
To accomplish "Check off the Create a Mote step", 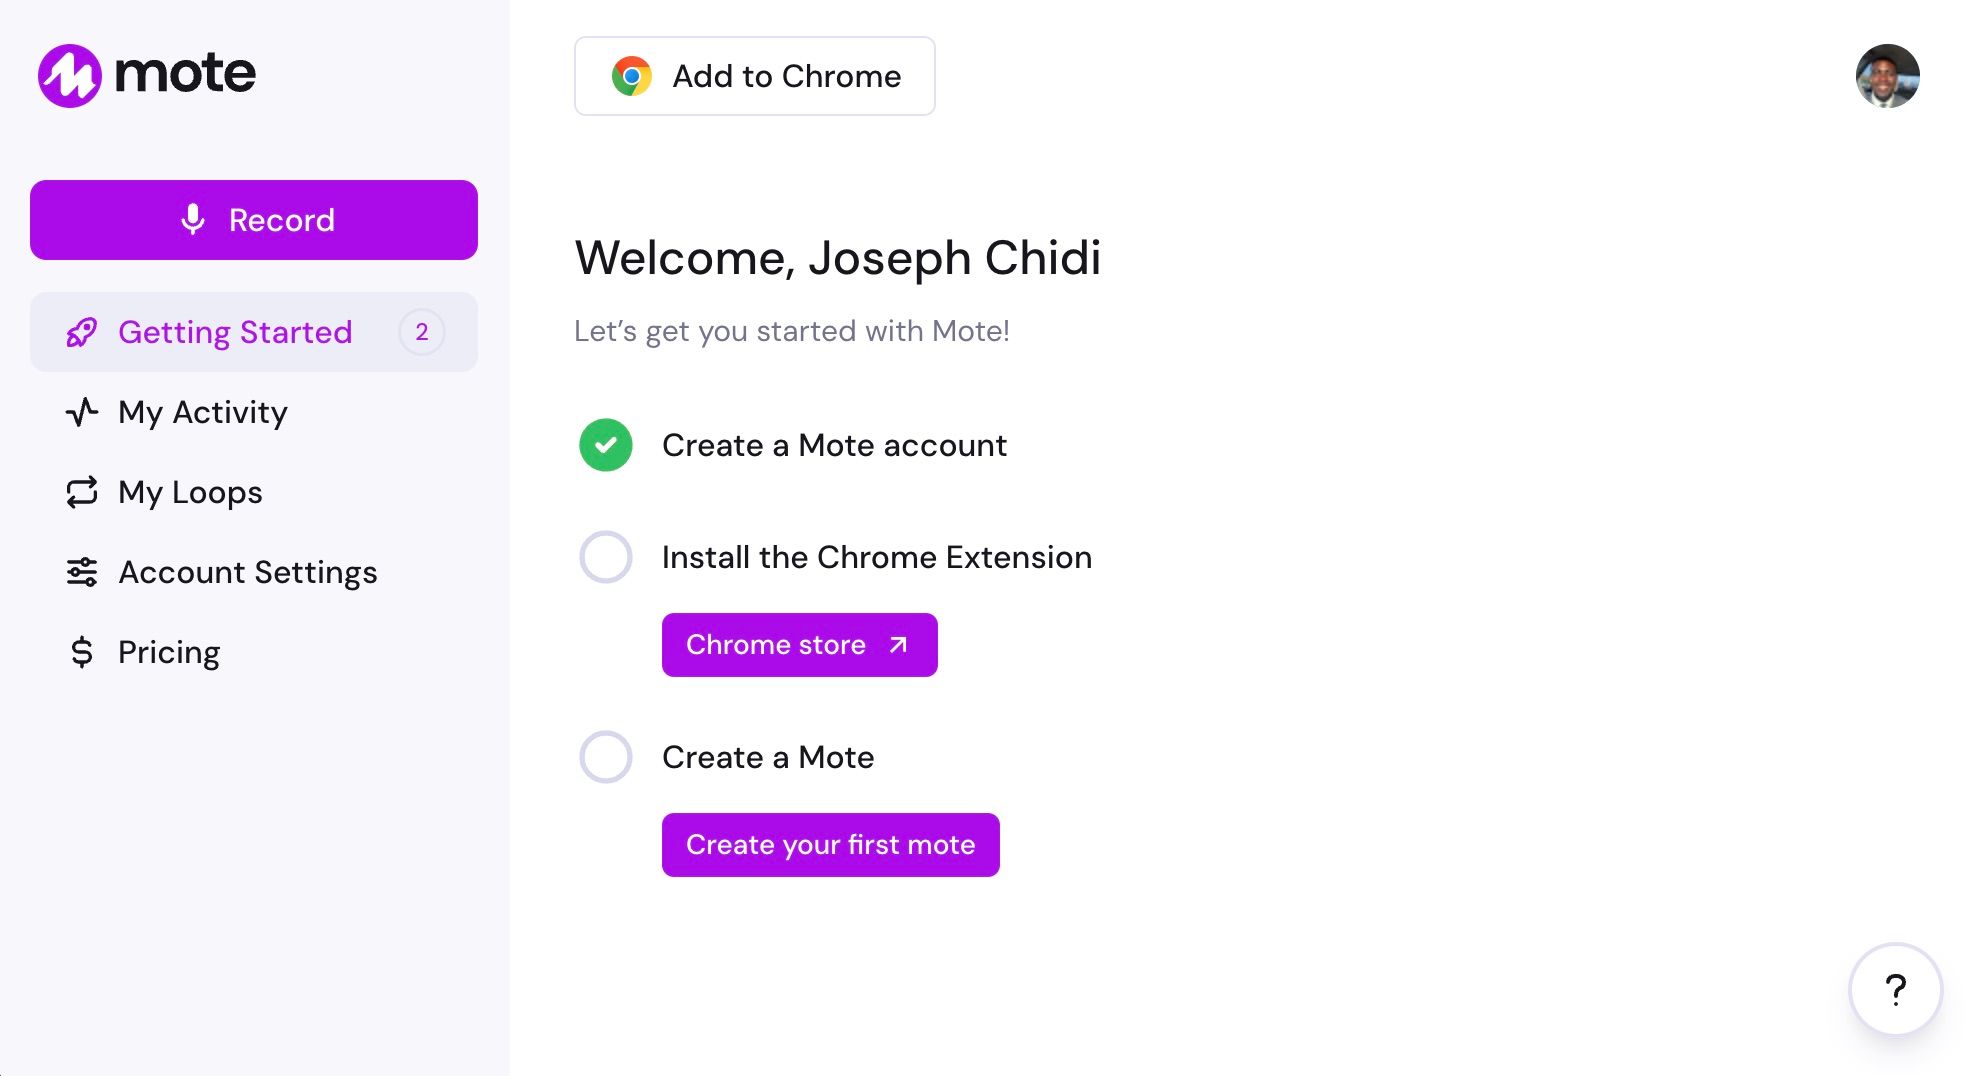I will click(605, 757).
